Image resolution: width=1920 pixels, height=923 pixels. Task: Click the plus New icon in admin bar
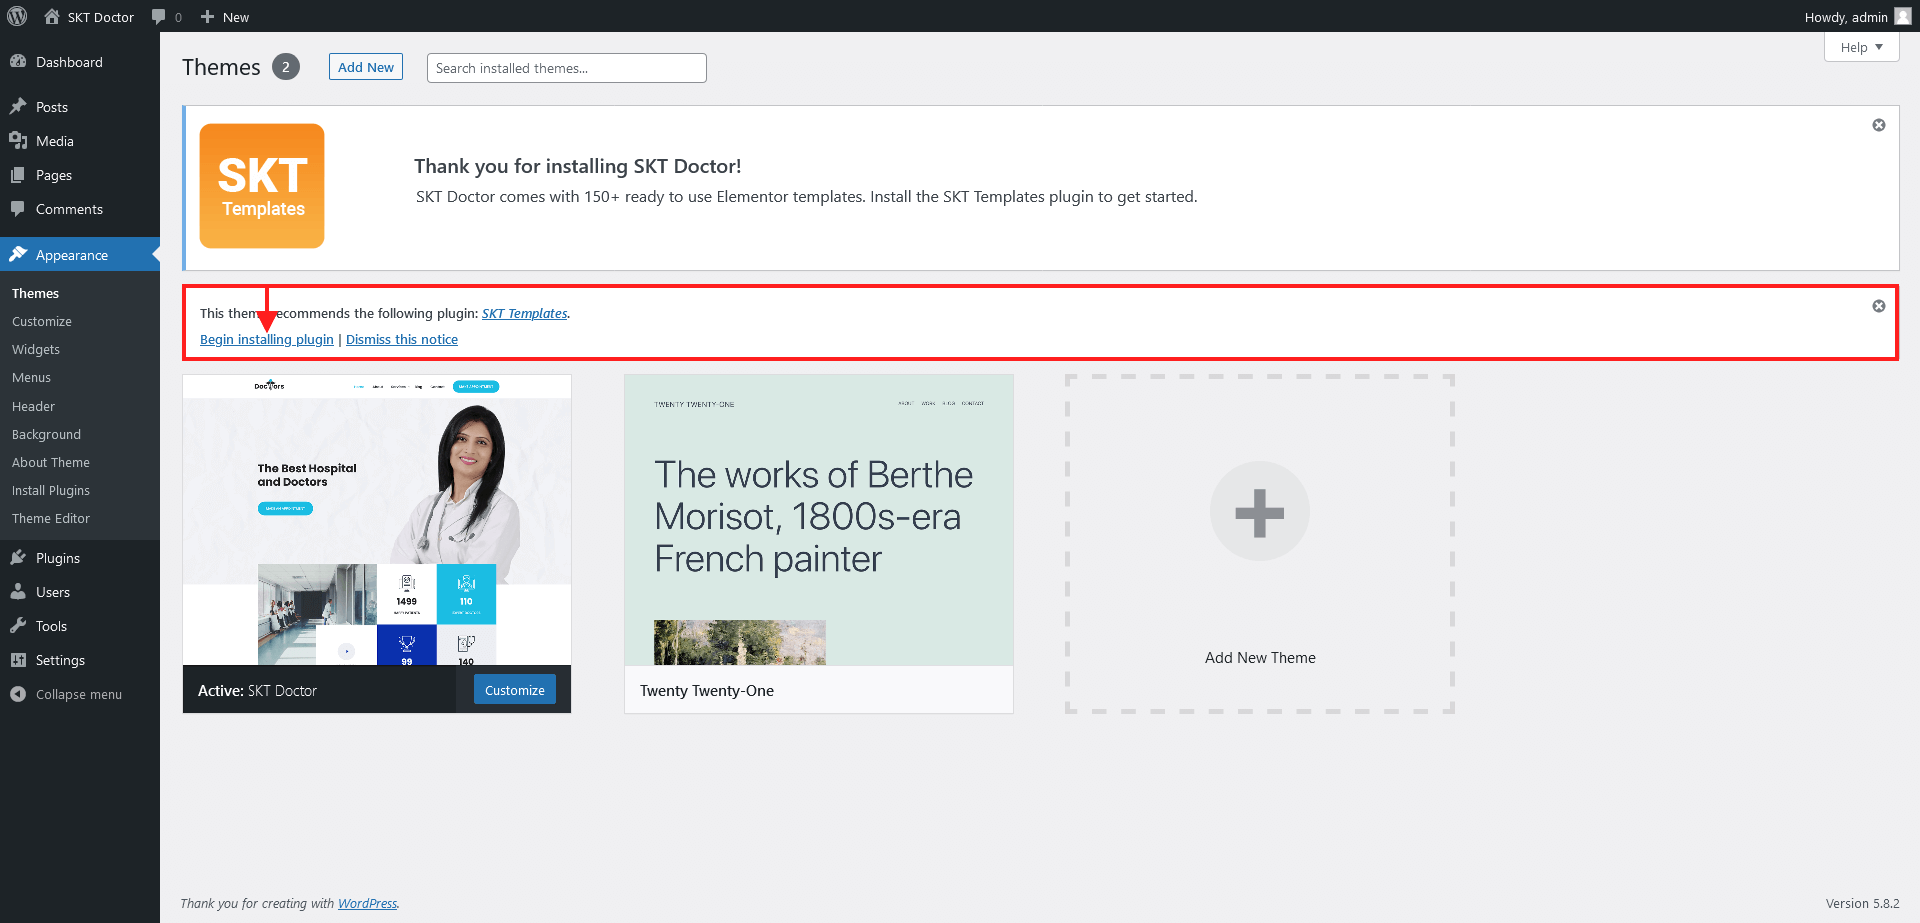tap(207, 17)
